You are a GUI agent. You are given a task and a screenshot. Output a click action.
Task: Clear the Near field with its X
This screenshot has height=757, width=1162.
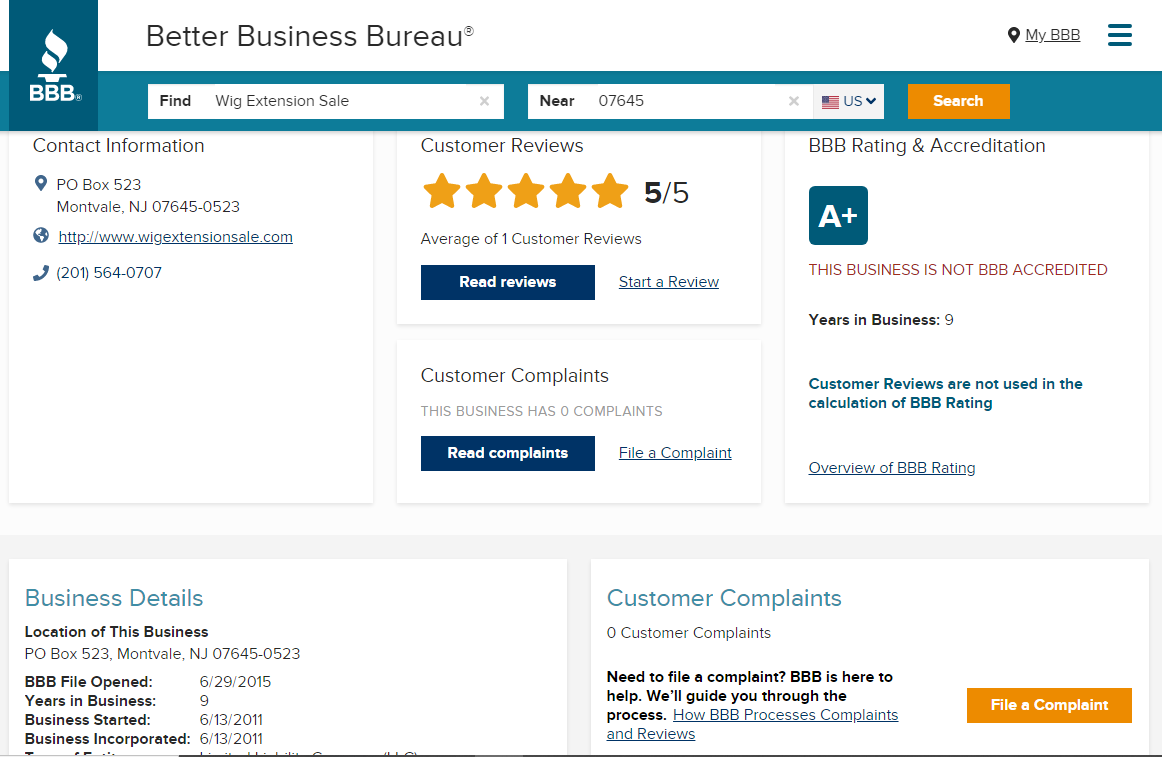794,101
